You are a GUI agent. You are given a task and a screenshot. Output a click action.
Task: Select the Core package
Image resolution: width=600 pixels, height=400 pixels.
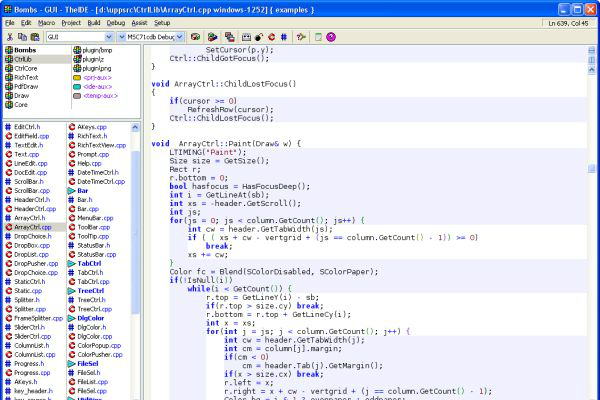[21, 105]
